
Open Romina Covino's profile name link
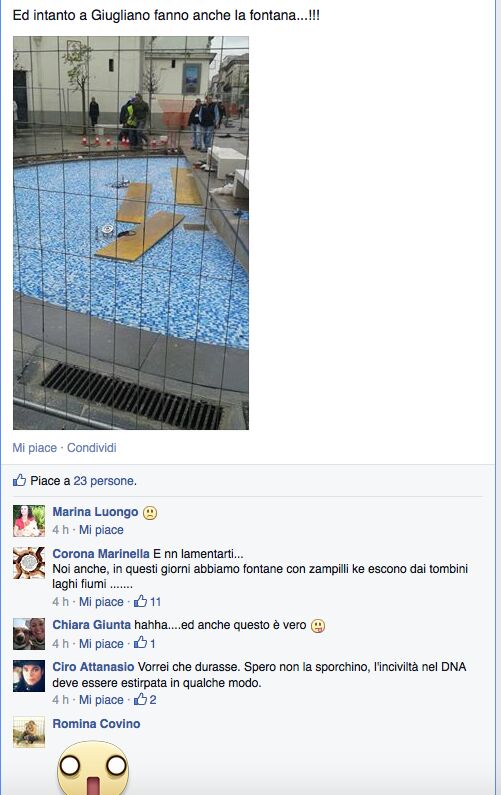click(96, 724)
